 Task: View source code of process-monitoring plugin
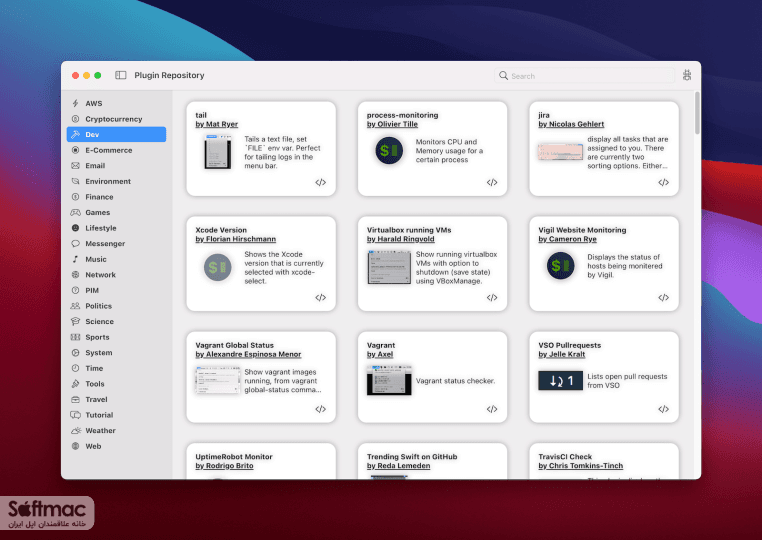(492, 182)
